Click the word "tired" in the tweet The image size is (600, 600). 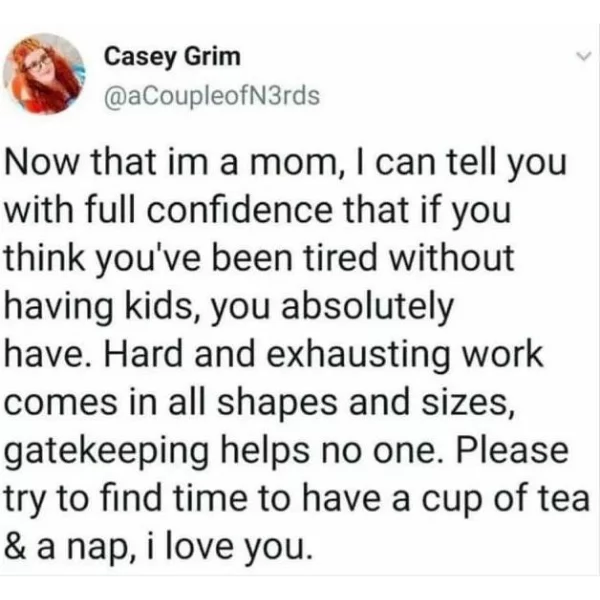(340, 258)
